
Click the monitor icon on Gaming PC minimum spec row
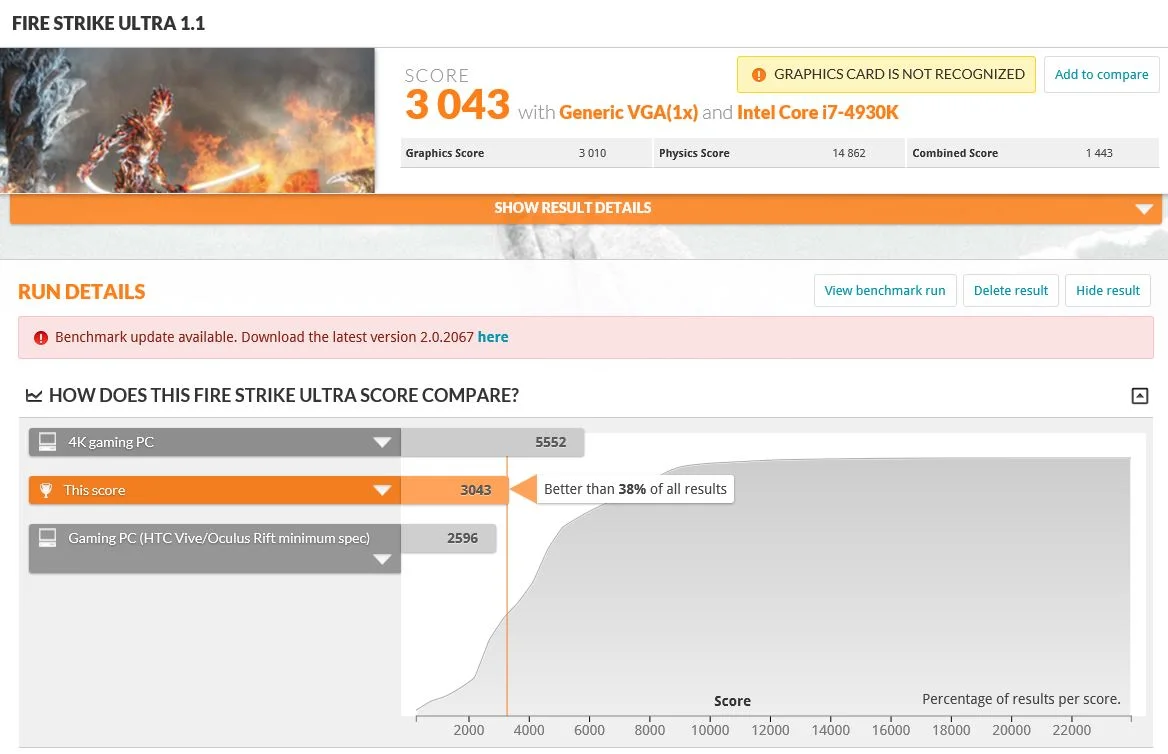coord(48,538)
